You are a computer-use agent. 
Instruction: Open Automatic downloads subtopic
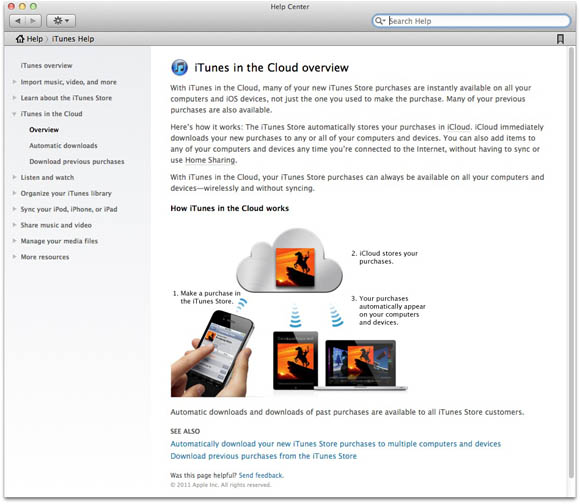click(x=63, y=146)
